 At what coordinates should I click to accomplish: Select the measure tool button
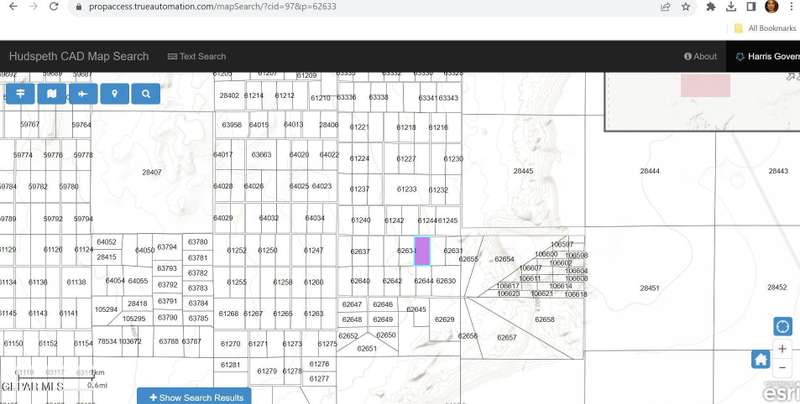[83, 94]
